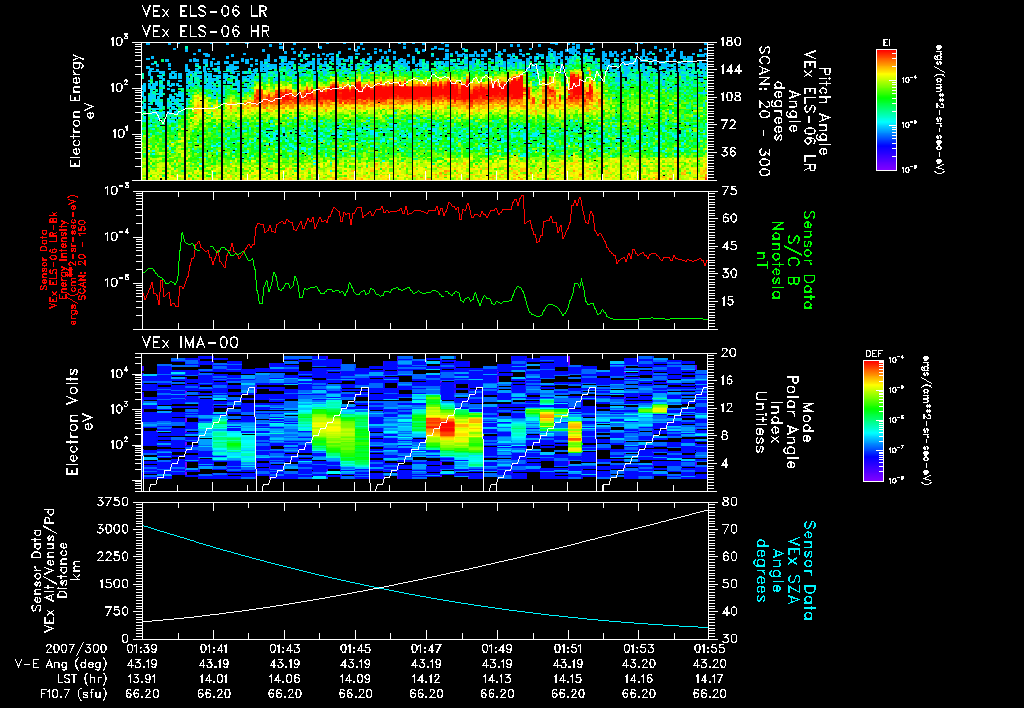Click the 01:43 time tick label
Screen dimensions: 1024x708
click(x=285, y=649)
